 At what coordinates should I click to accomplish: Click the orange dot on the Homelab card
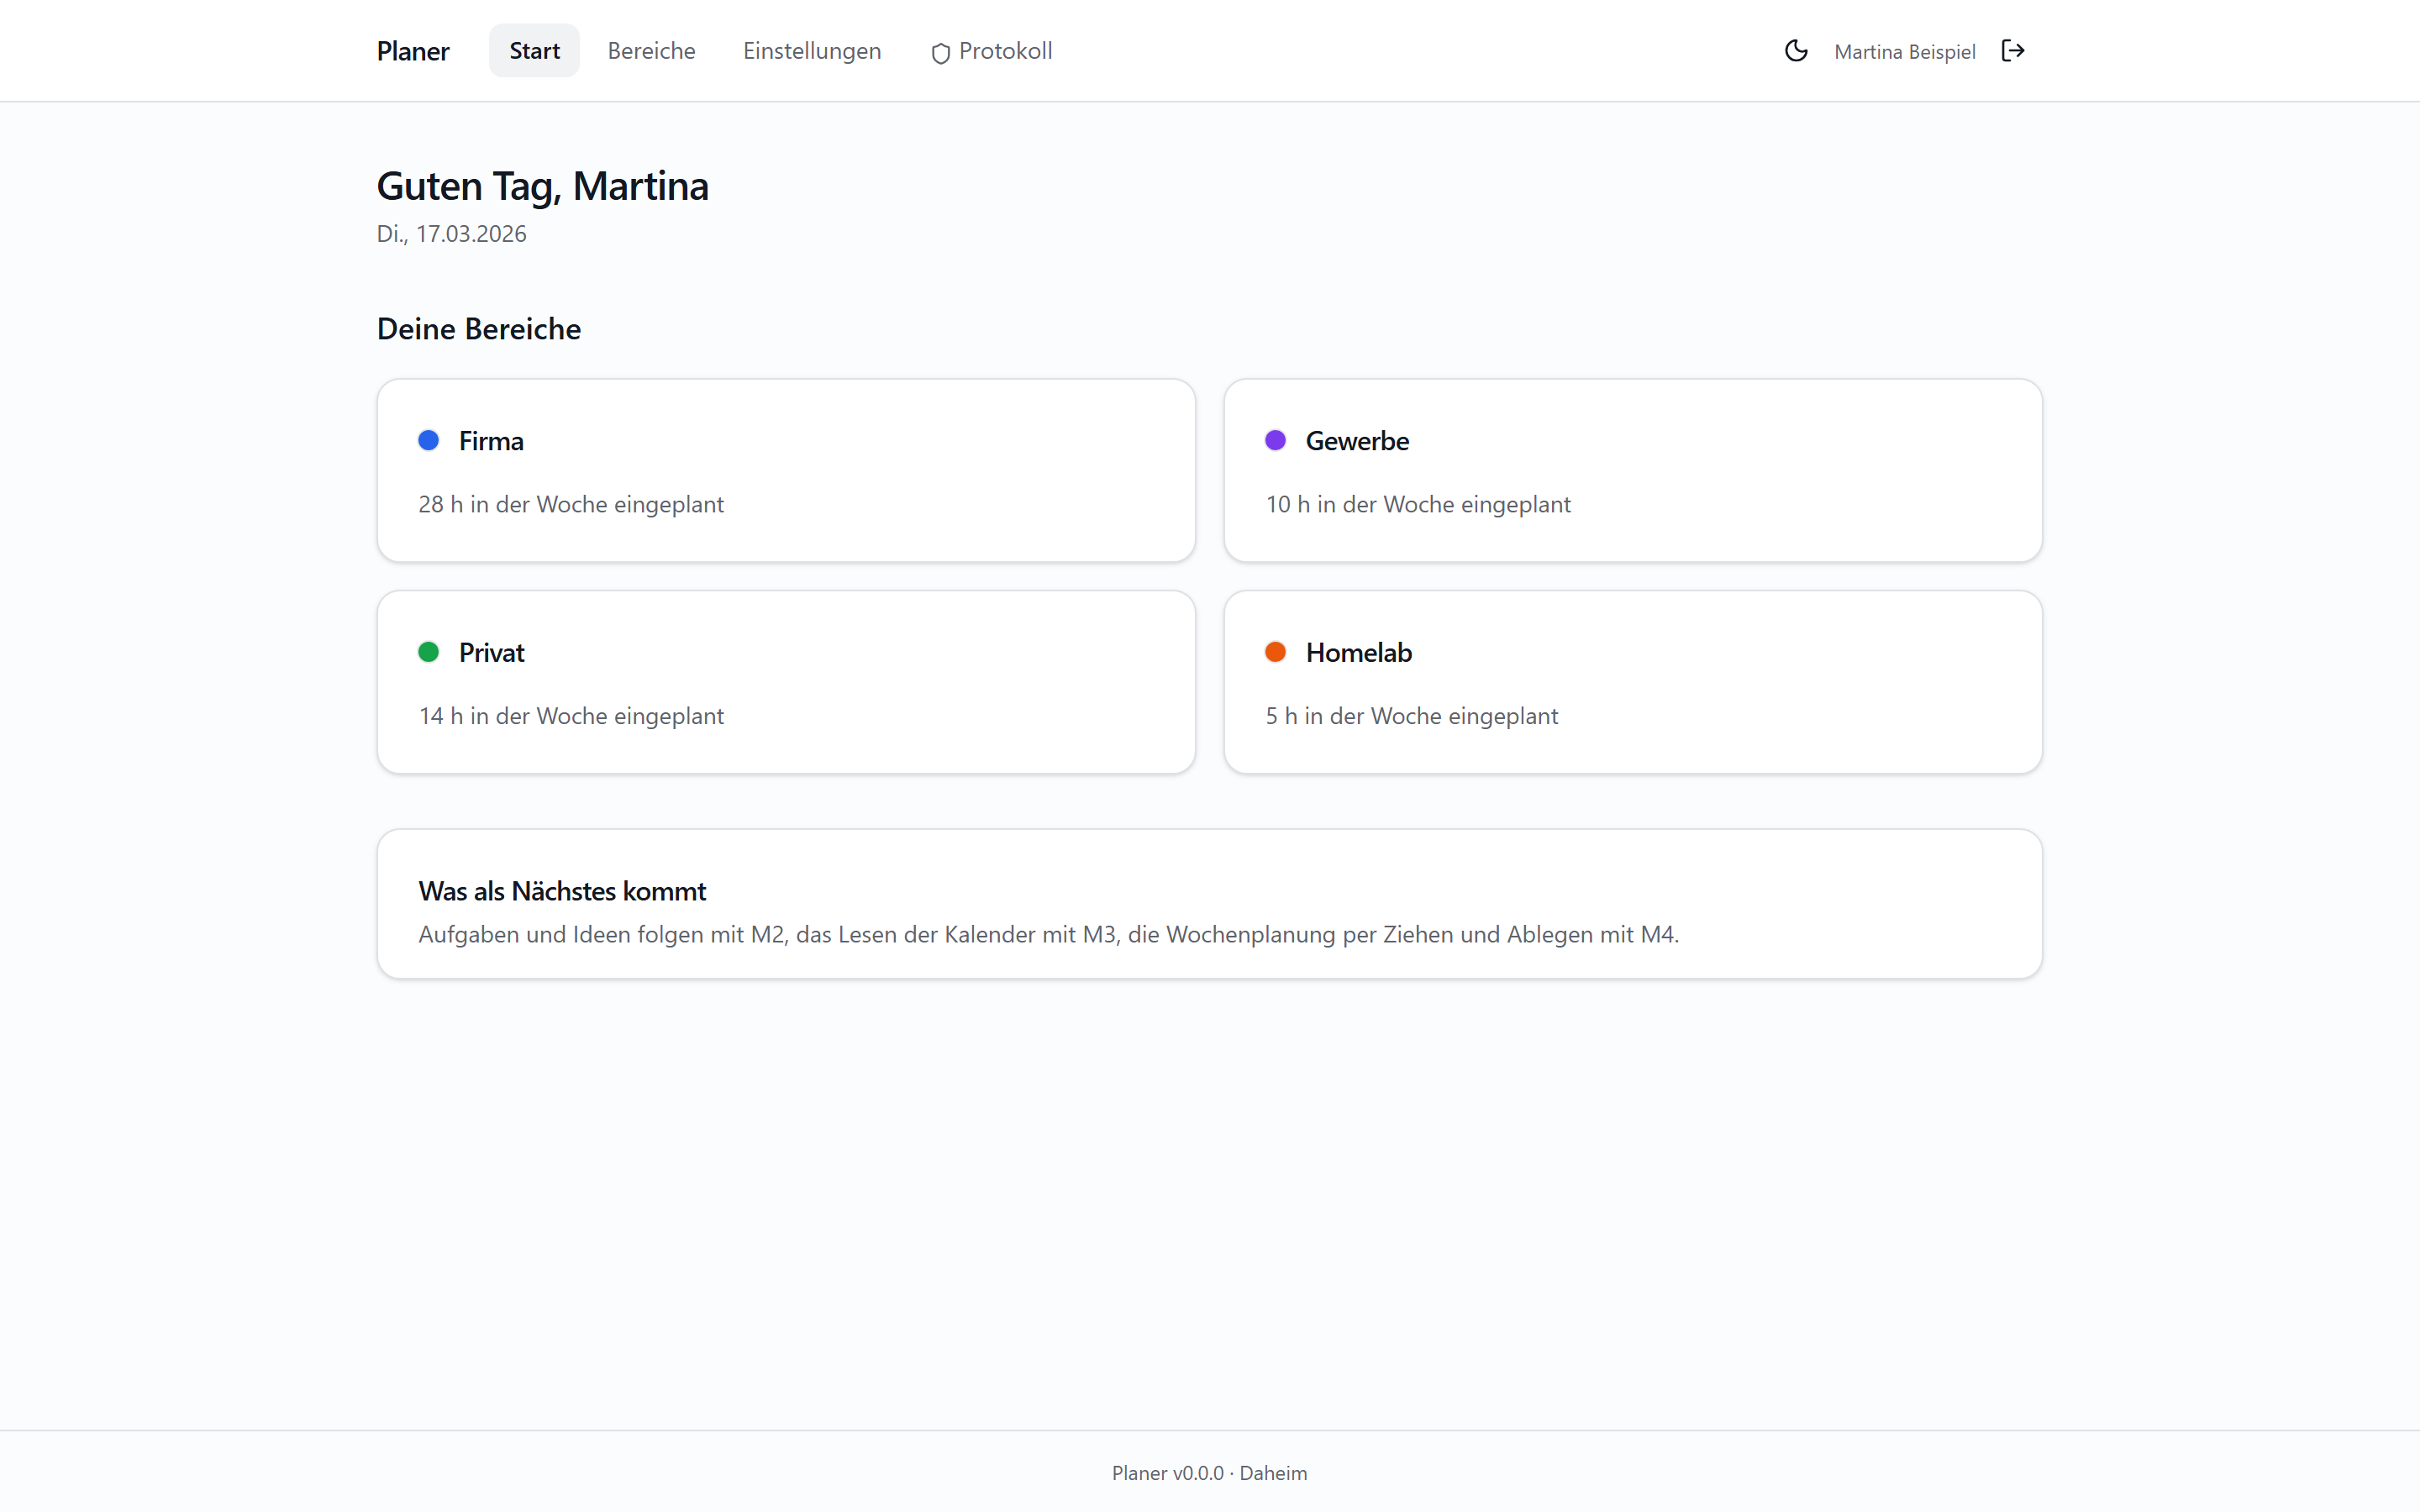1275,652
